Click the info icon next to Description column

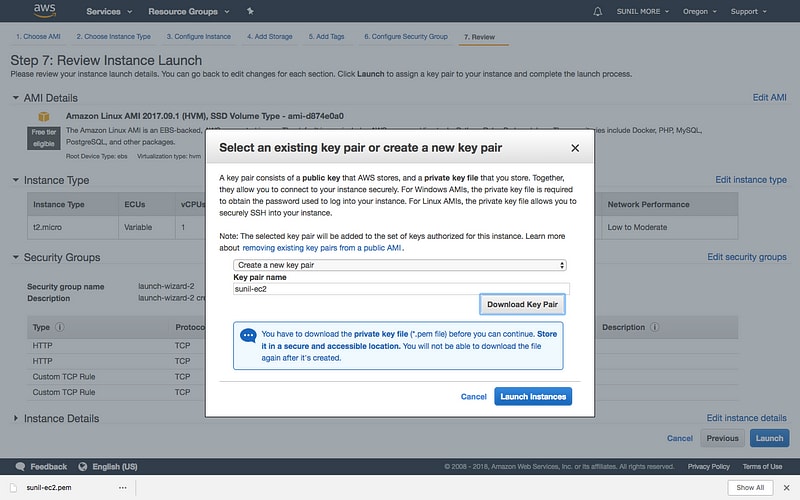pyautogui.click(x=655, y=327)
